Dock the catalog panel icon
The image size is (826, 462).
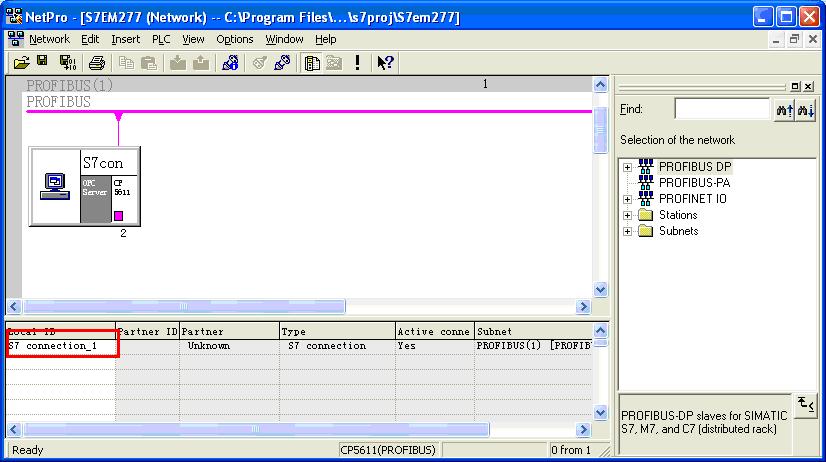795,86
